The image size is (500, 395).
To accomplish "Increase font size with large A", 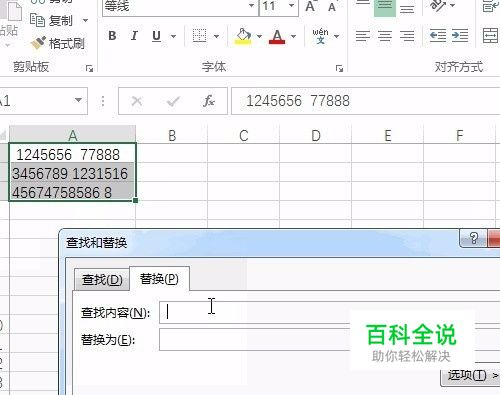I will [x=310, y=6].
